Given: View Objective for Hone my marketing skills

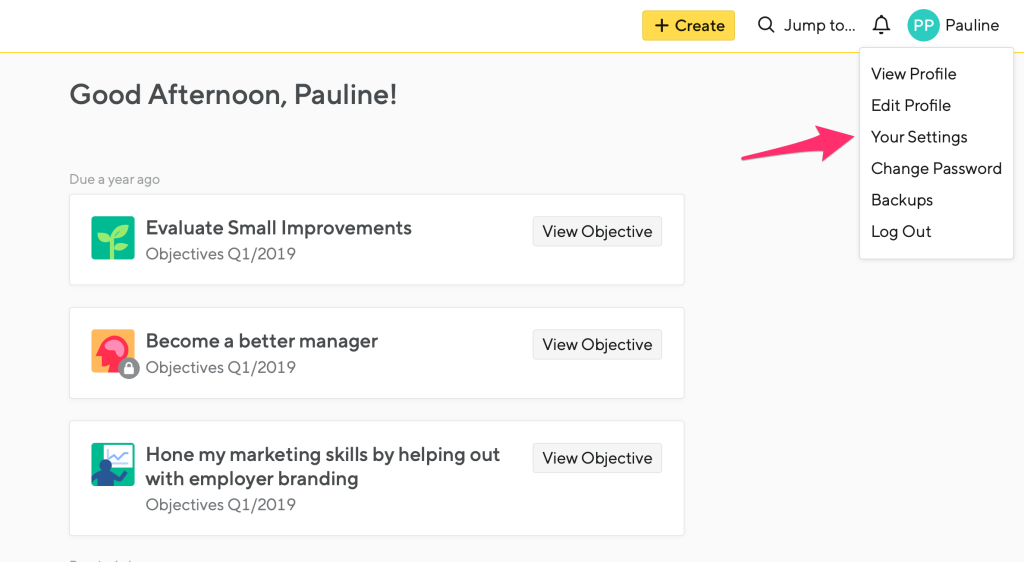Looking at the screenshot, I should [x=597, y=458].
